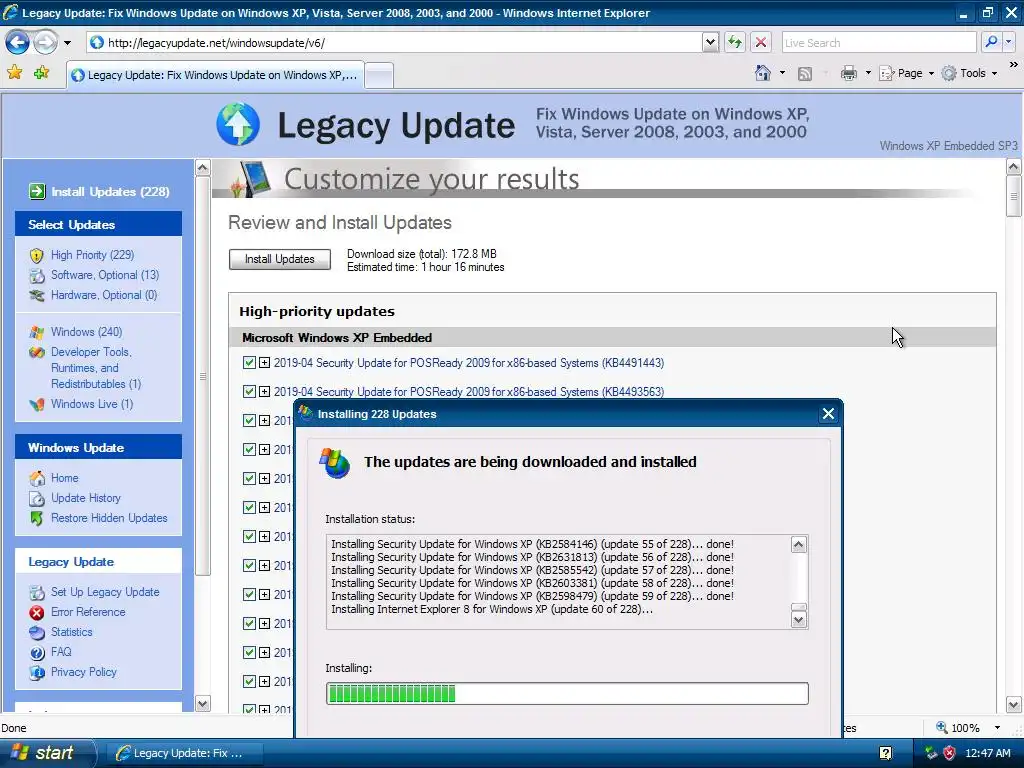This screenshot has width=1024, height=768.
Task: Click the Software Optional icon
Action: click(x=37, y=276)
